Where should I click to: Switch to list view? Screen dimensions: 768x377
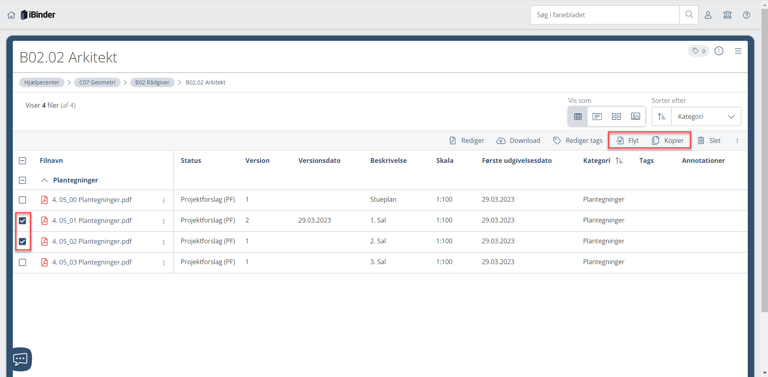(597, 117)
